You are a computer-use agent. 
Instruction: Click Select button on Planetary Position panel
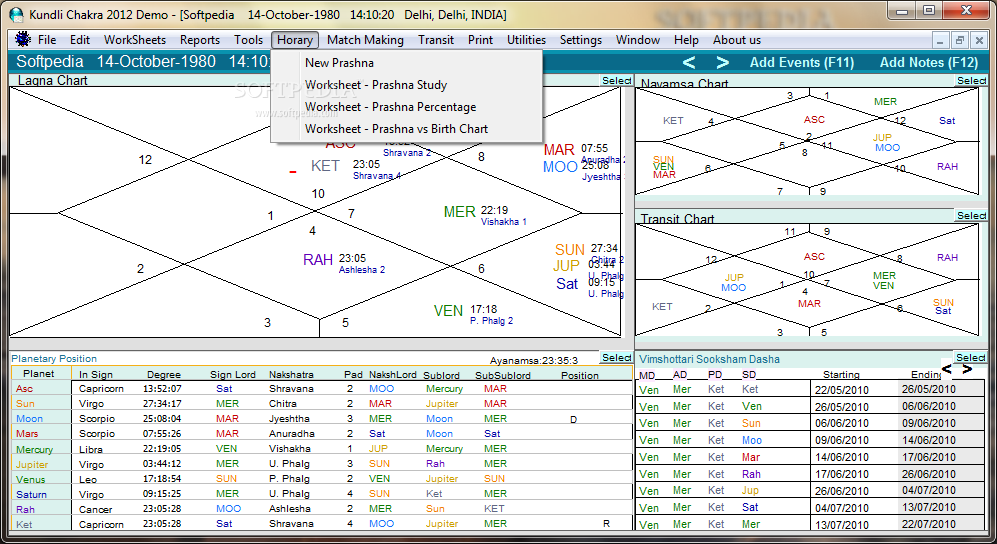(x=616, y=358)
